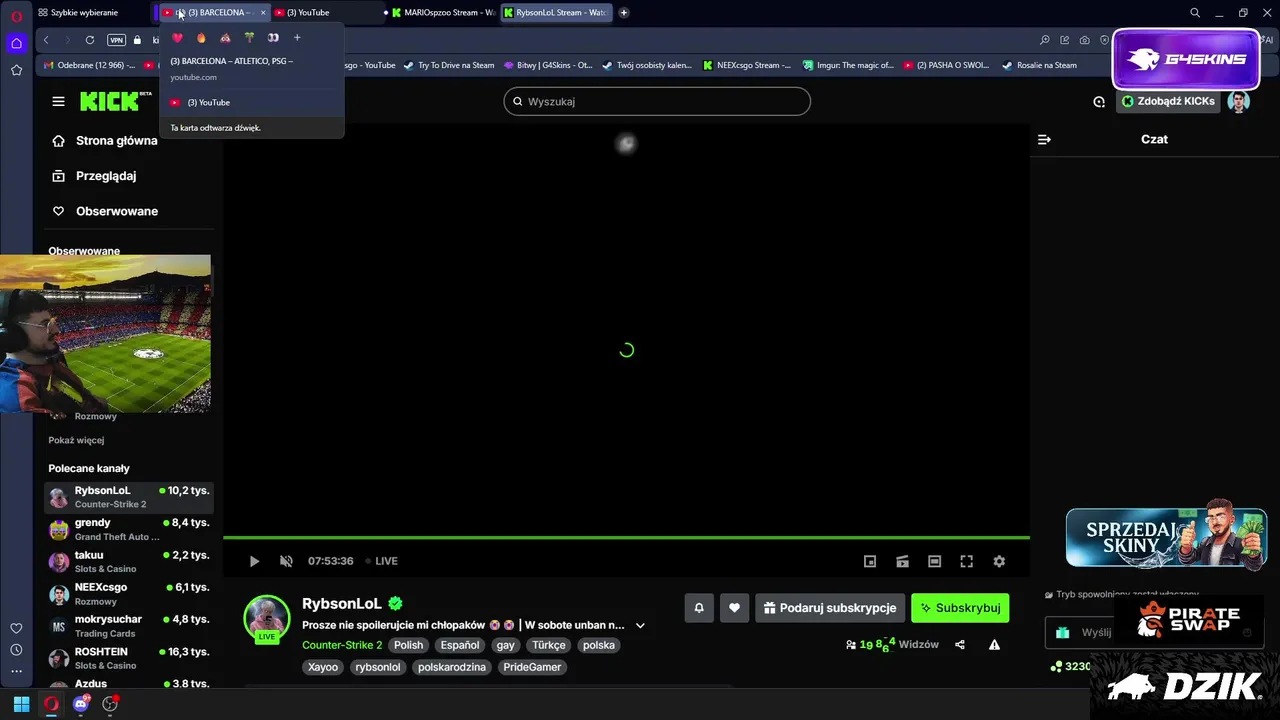Open takuu recommended channel
Viewport: 1280px width, 720px height.
tap(128, 561)
